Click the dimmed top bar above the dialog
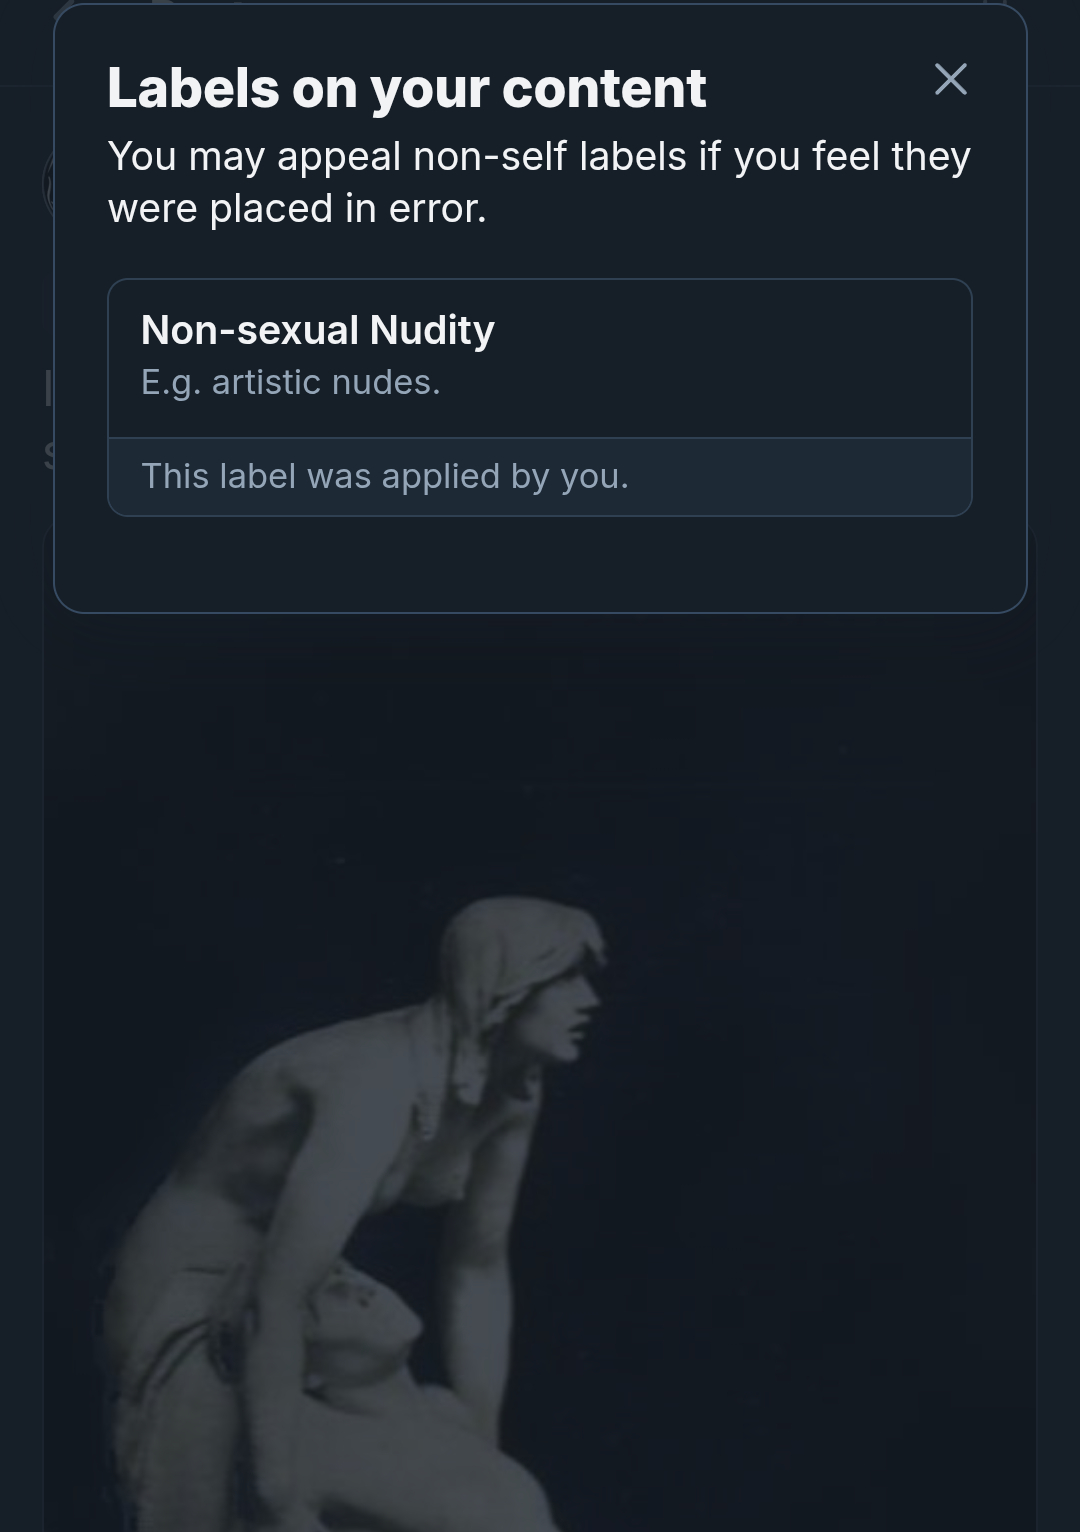1080x1532 pixels. pyautogui.click(x=540, y=2)
